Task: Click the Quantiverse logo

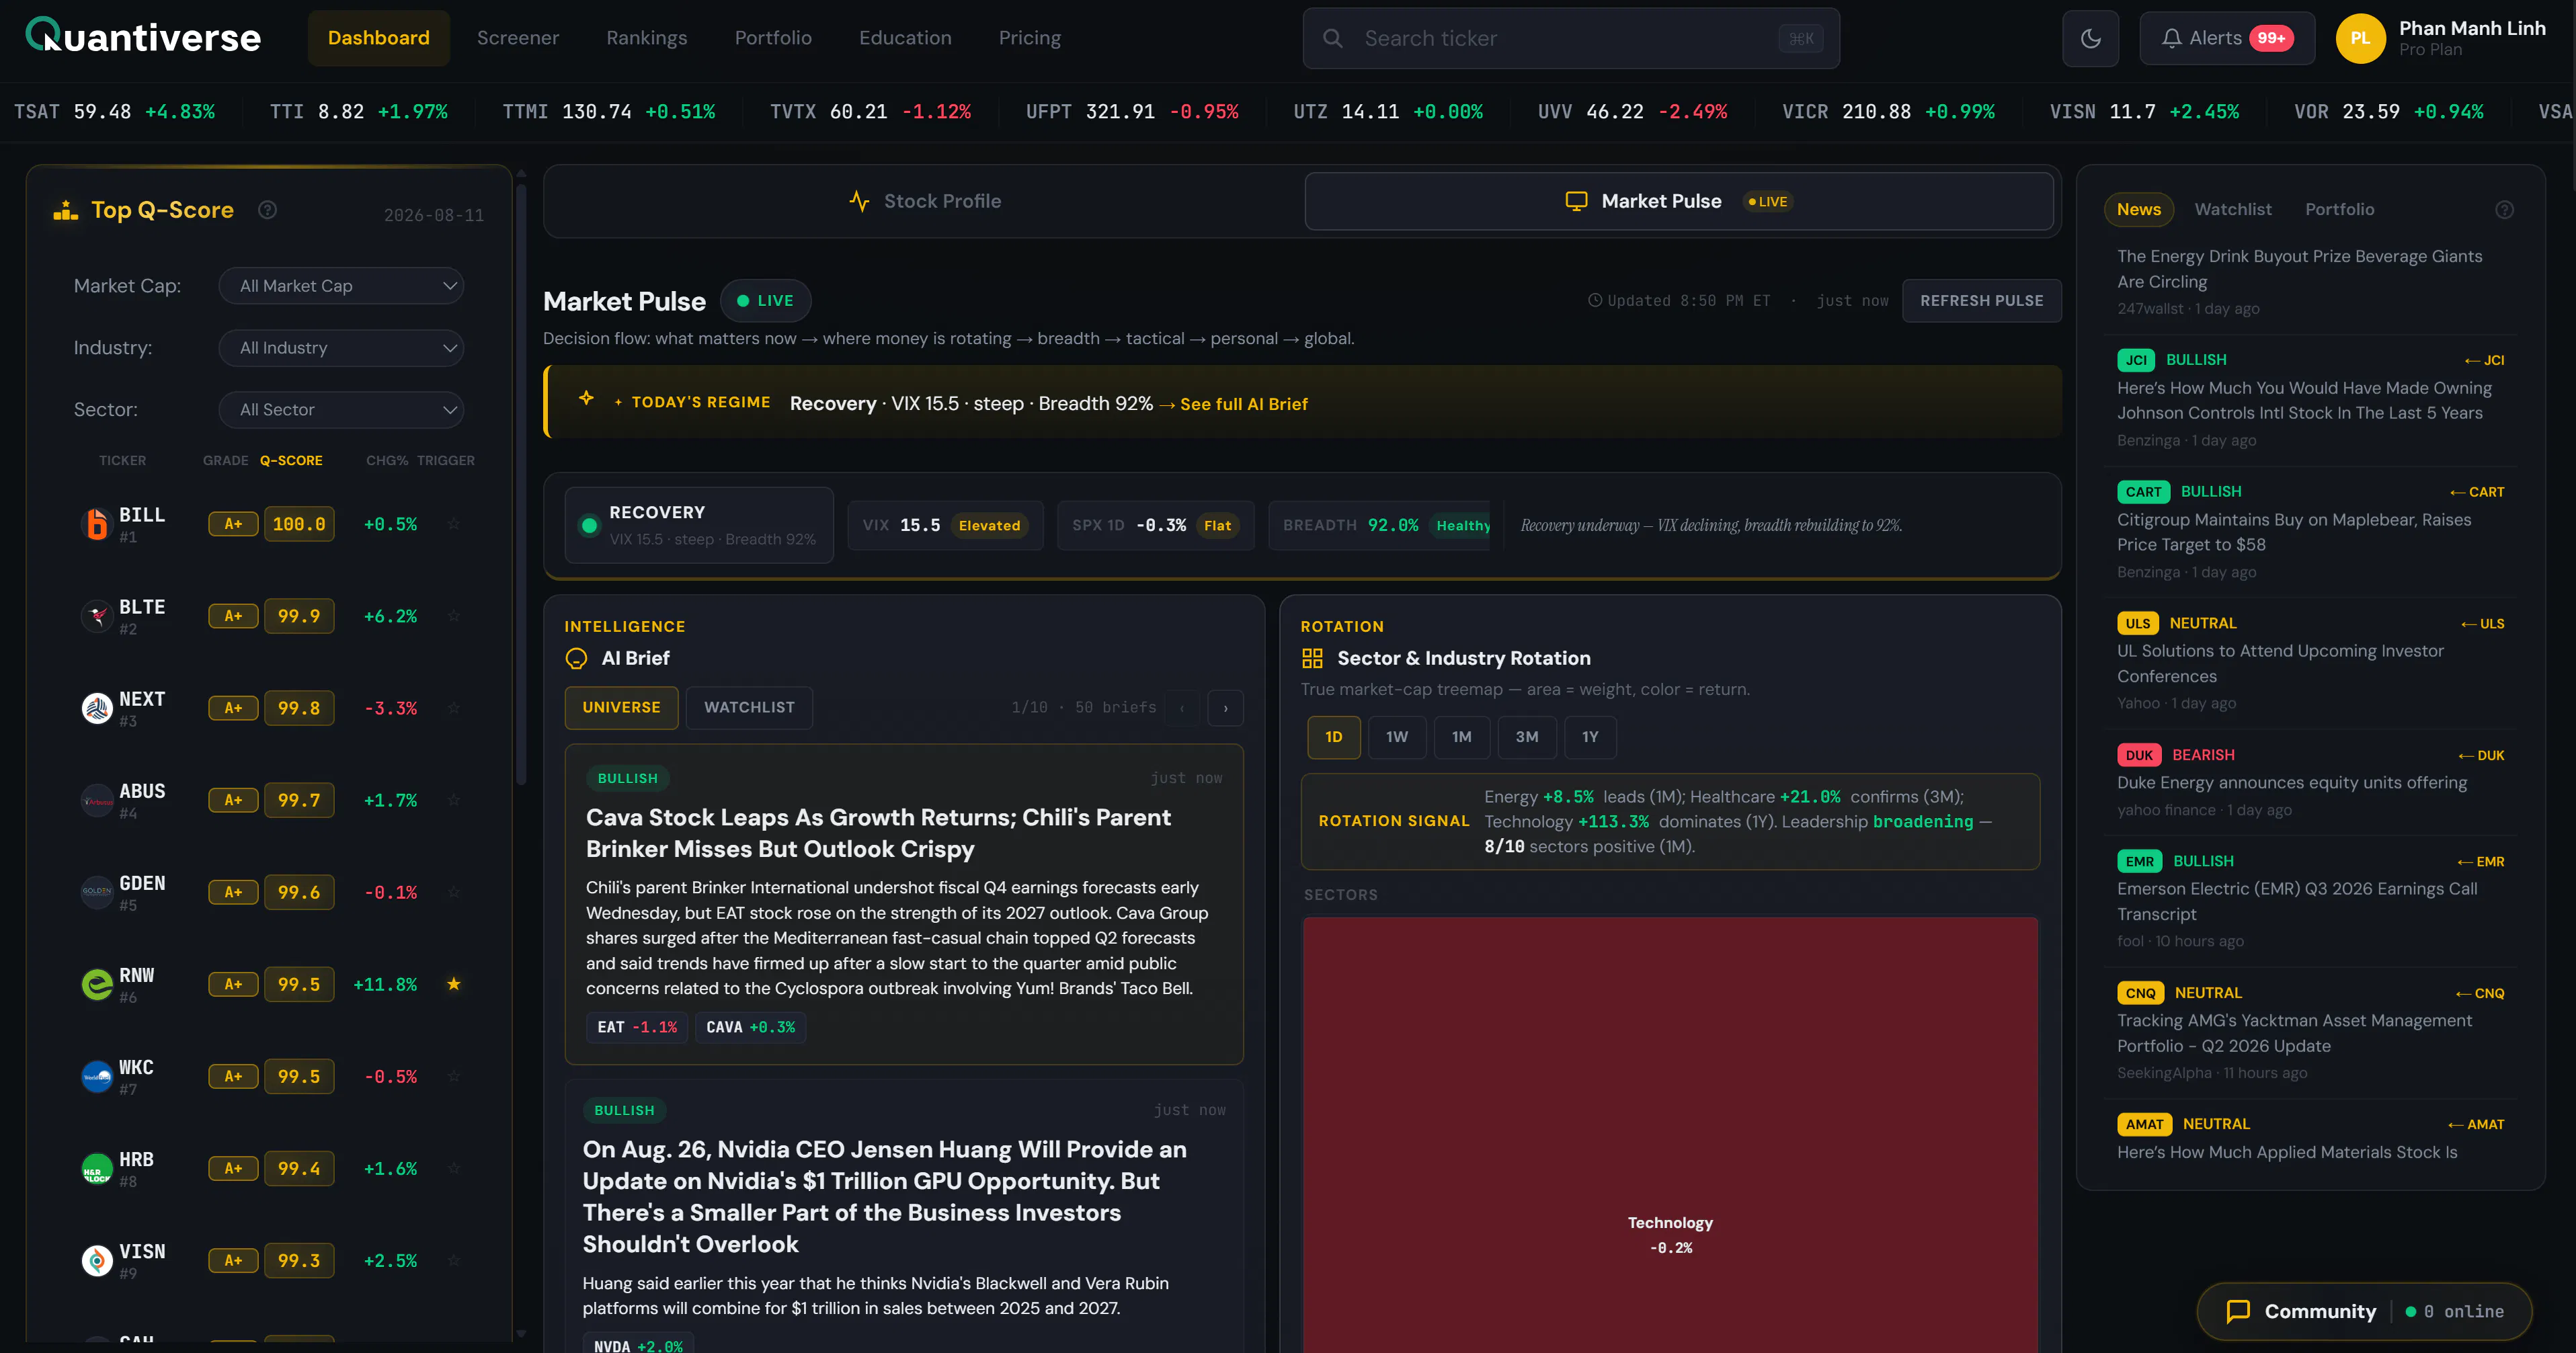Action: pos(143,37)
